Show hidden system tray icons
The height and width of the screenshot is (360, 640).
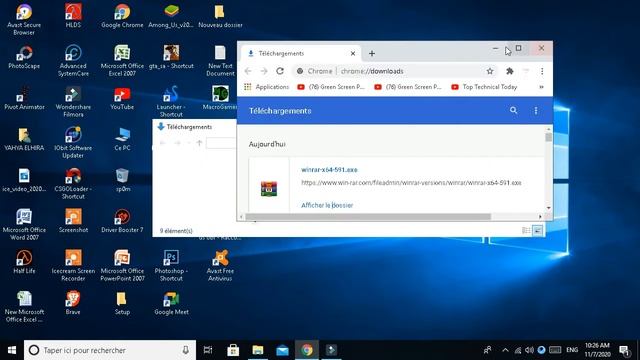click(x=505, y=350)
